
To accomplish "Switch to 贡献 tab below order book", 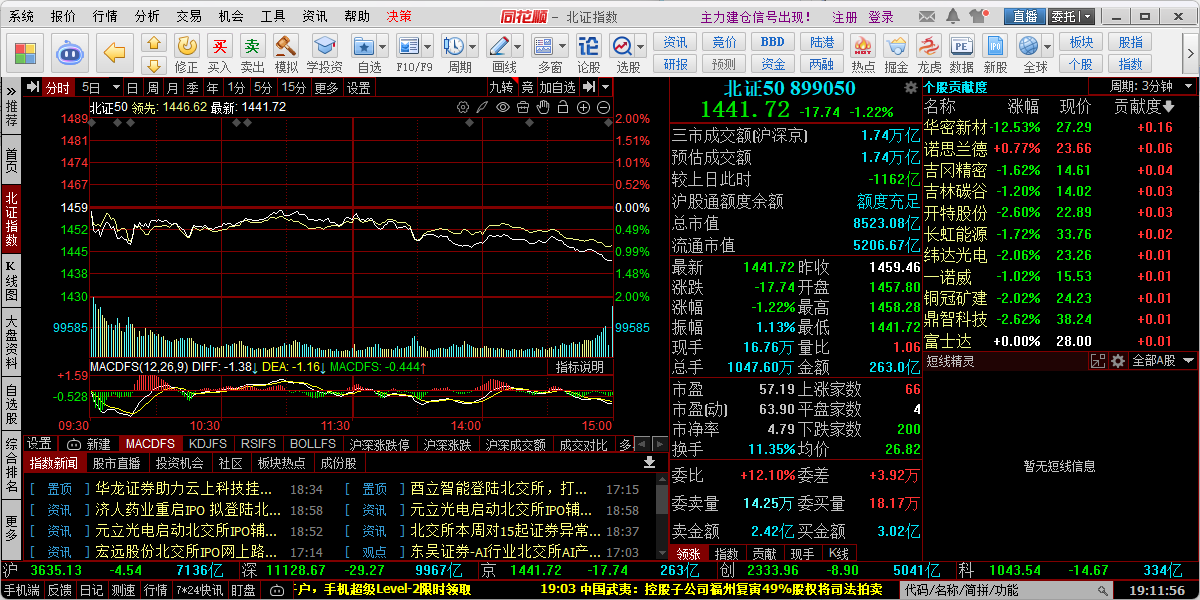I will click(764, 553).
